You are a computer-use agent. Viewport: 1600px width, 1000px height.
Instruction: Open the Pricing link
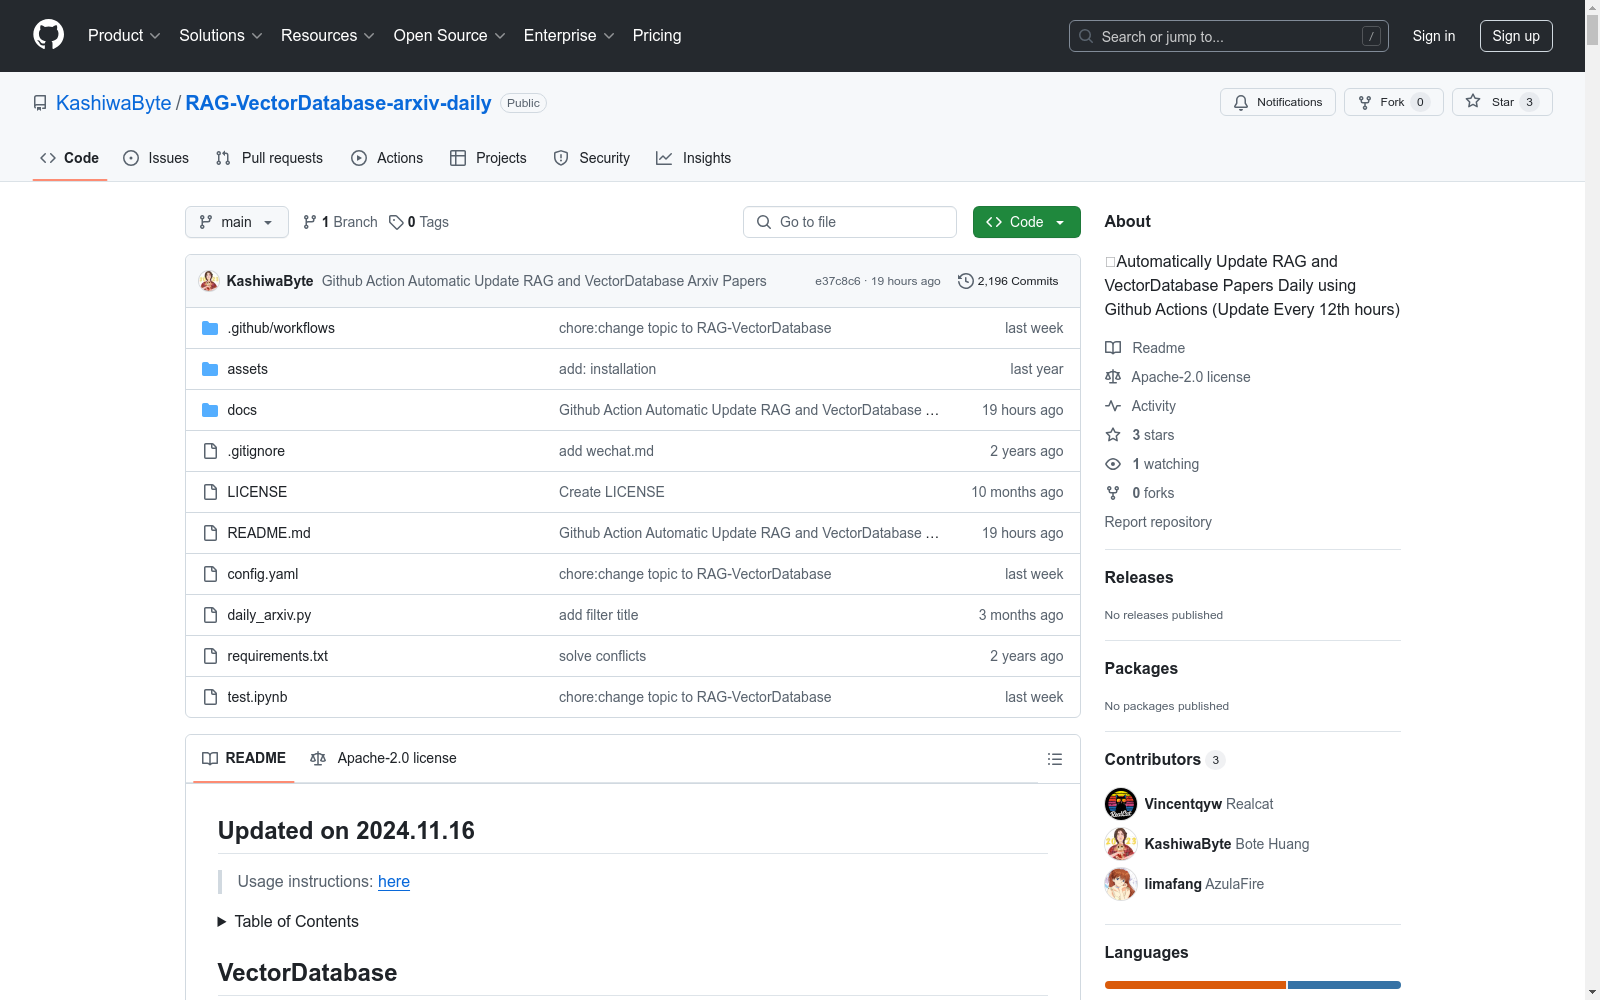point(657,36)
